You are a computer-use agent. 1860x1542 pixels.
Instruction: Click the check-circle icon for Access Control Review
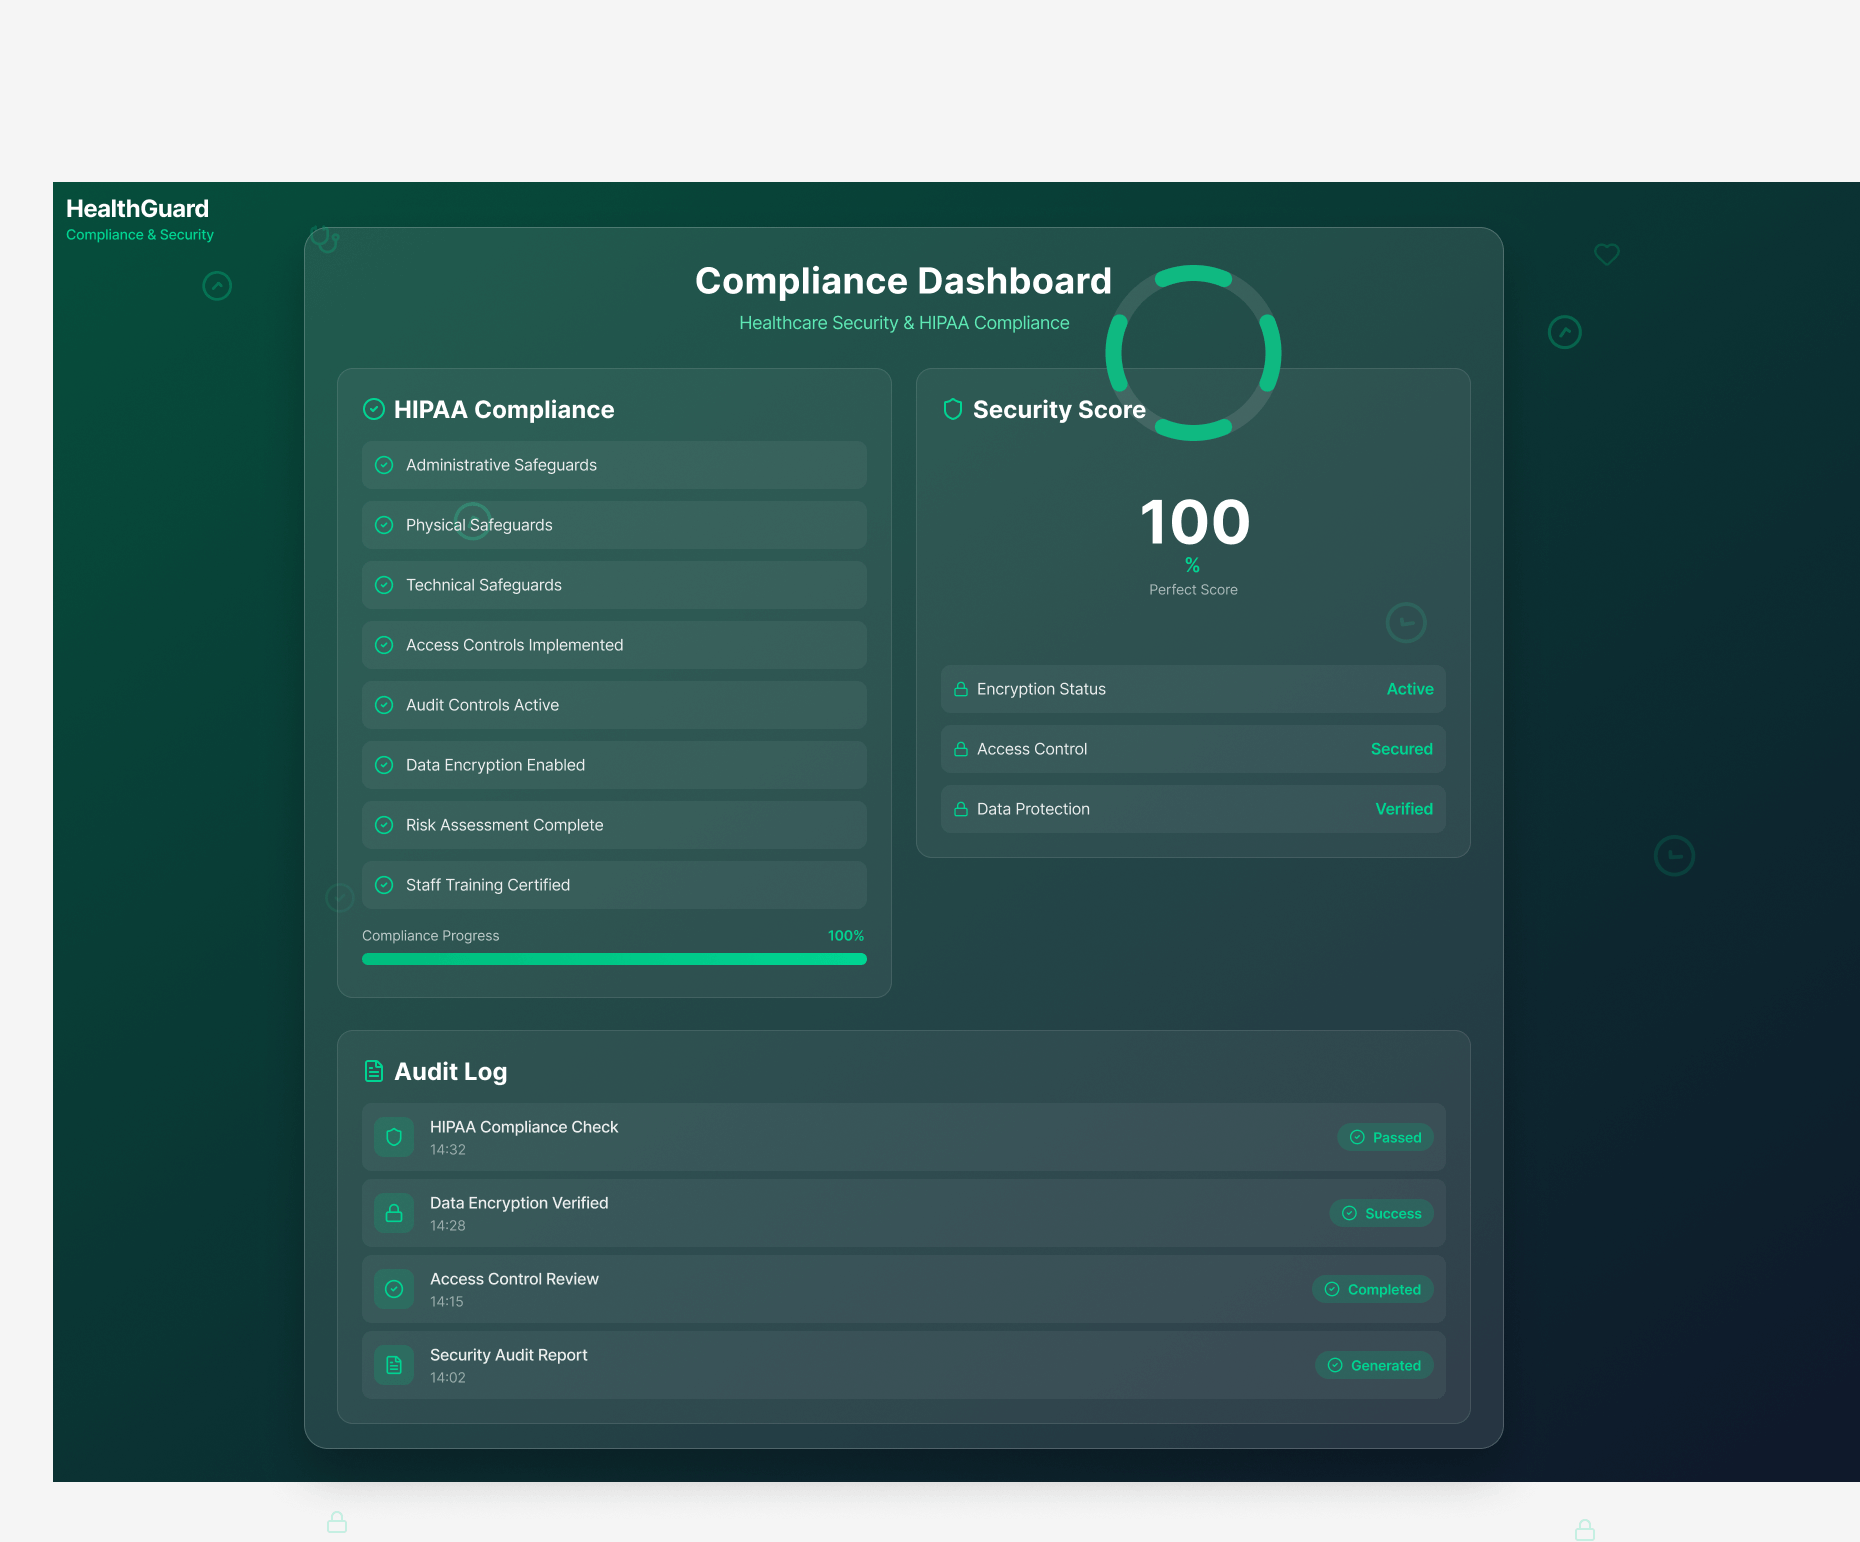(x=394, y=1289)
